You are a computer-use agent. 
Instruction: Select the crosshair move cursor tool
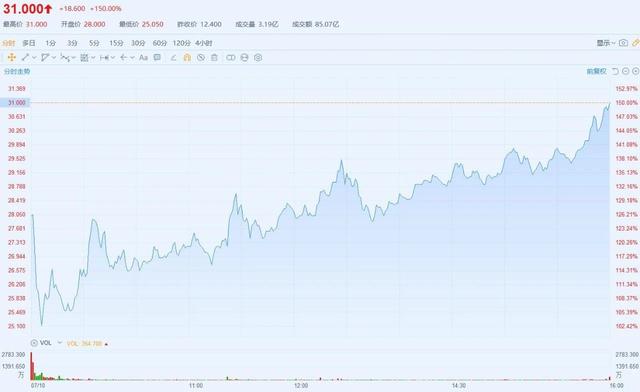[x=11, y=58]
